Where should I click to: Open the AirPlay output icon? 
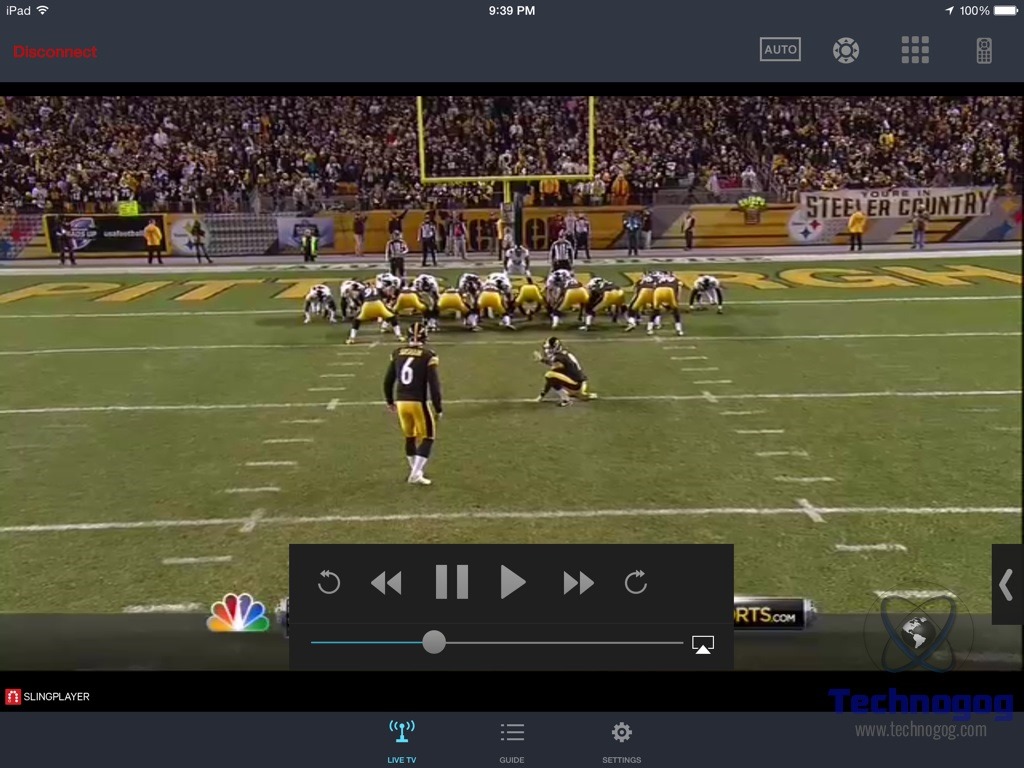point(703,645)
